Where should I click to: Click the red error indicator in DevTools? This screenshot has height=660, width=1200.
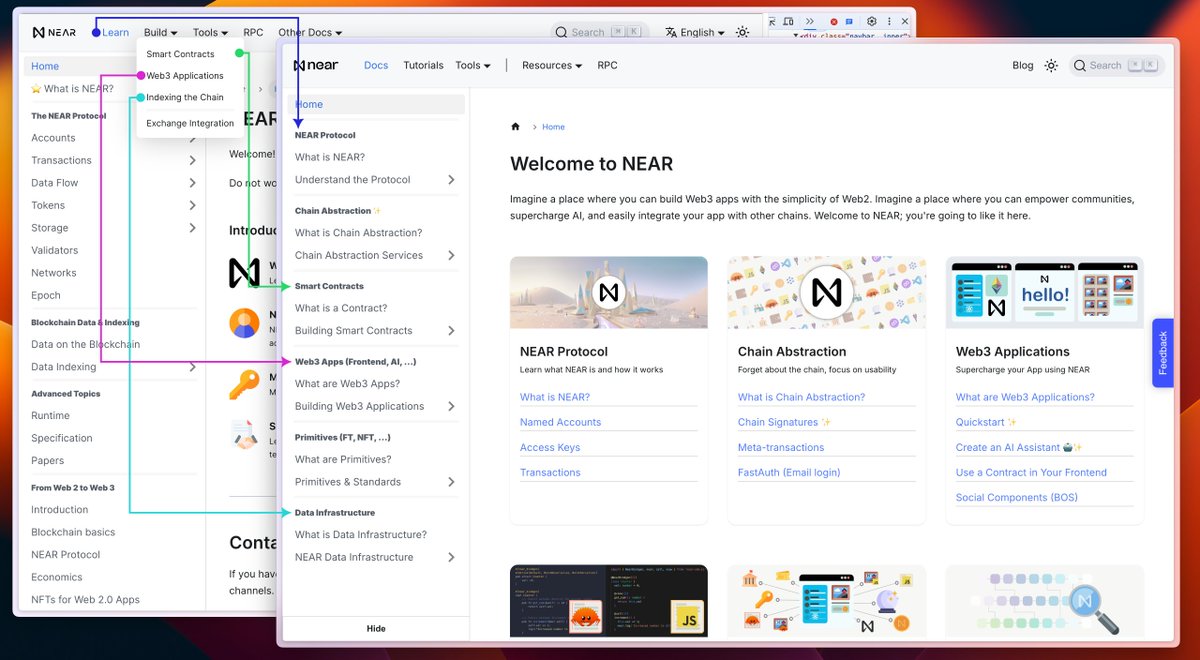834,21
